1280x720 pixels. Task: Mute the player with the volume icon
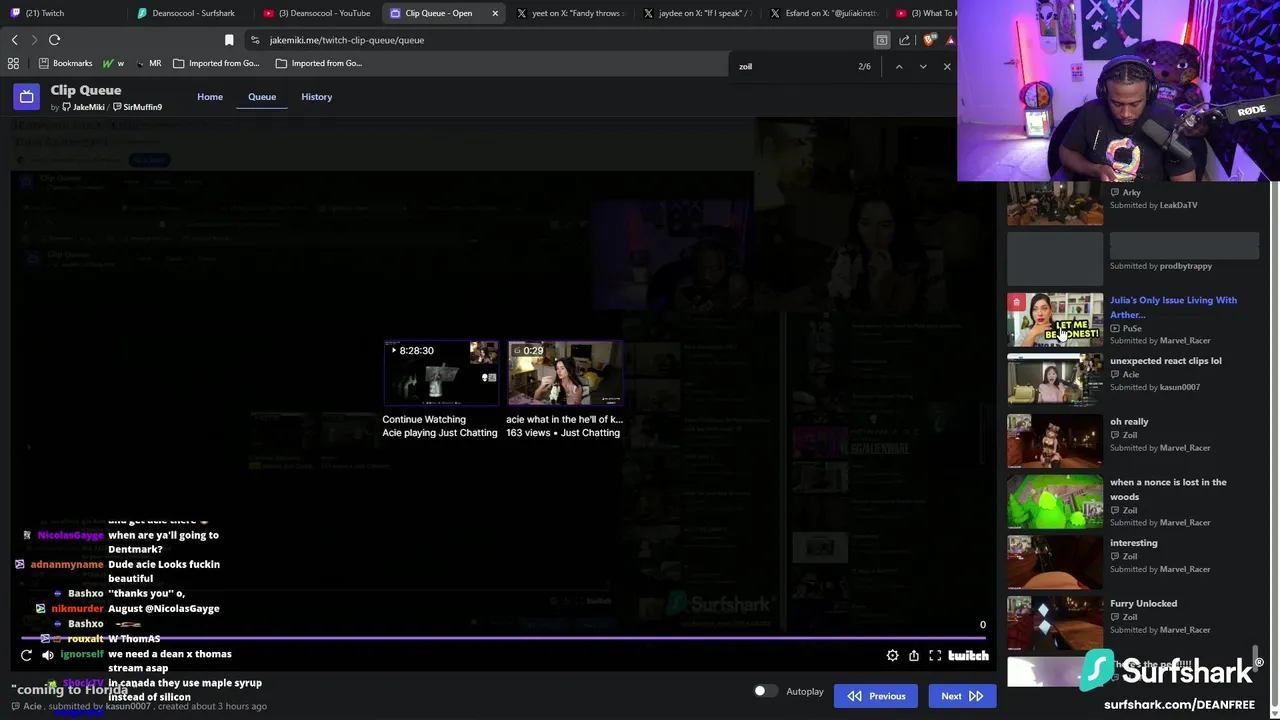coord(47,656)
